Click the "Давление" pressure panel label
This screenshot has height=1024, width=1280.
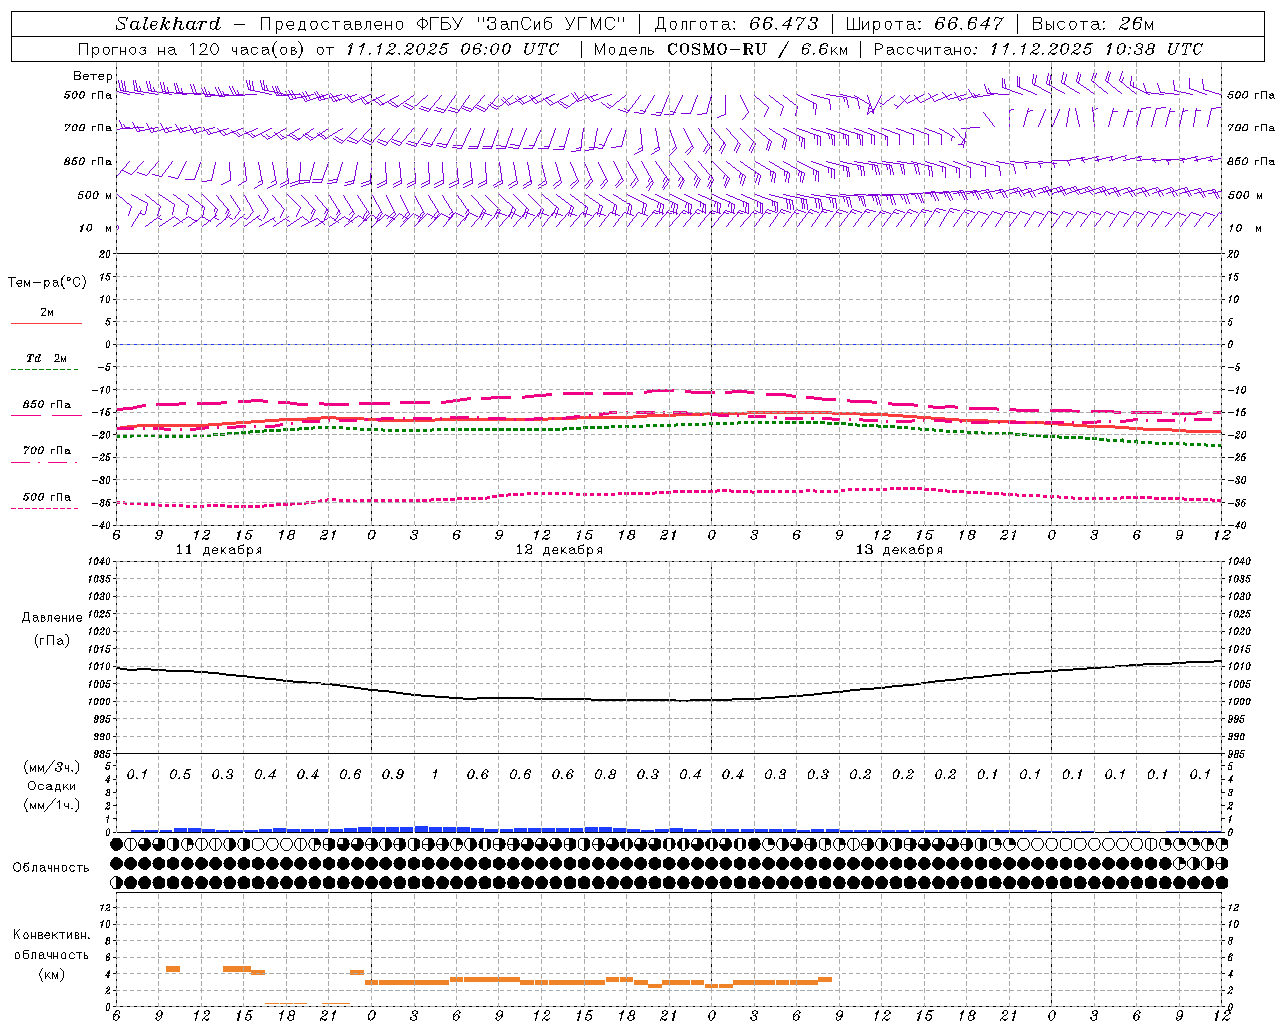(x=52, y=618)
